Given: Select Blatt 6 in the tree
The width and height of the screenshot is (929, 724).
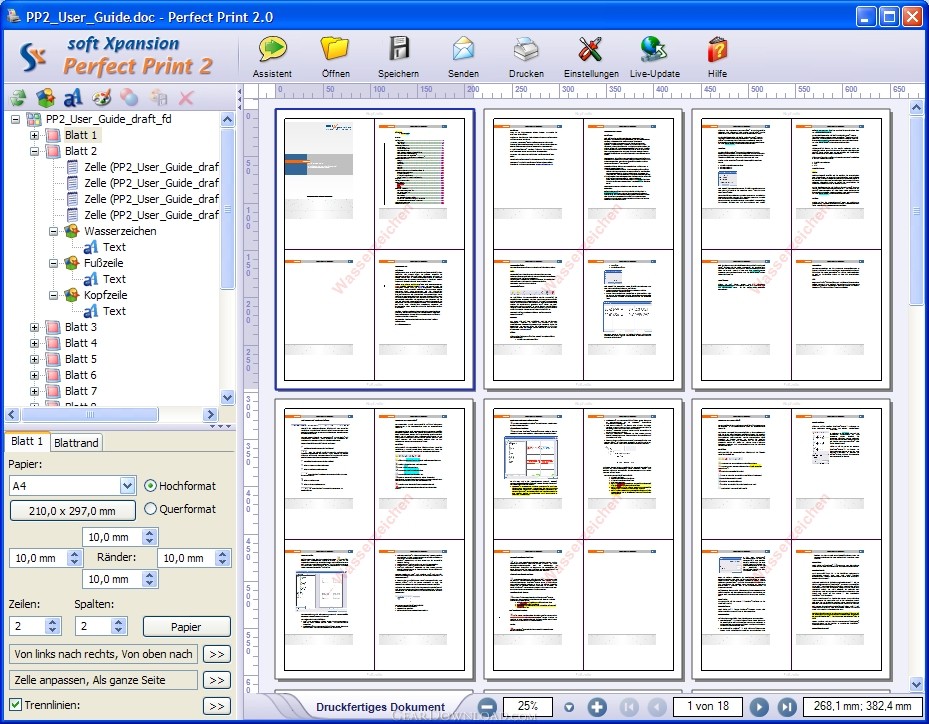Looking at the screenshot, I should pos(81,375).
